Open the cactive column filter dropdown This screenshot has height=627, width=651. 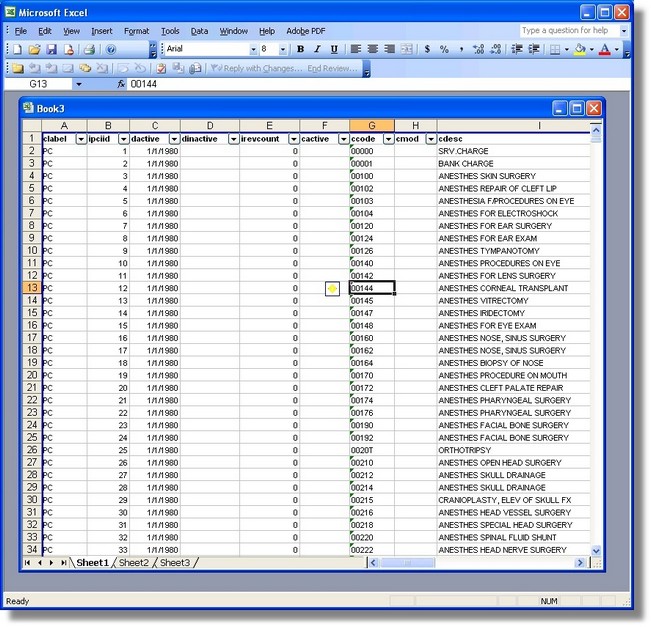343,139
